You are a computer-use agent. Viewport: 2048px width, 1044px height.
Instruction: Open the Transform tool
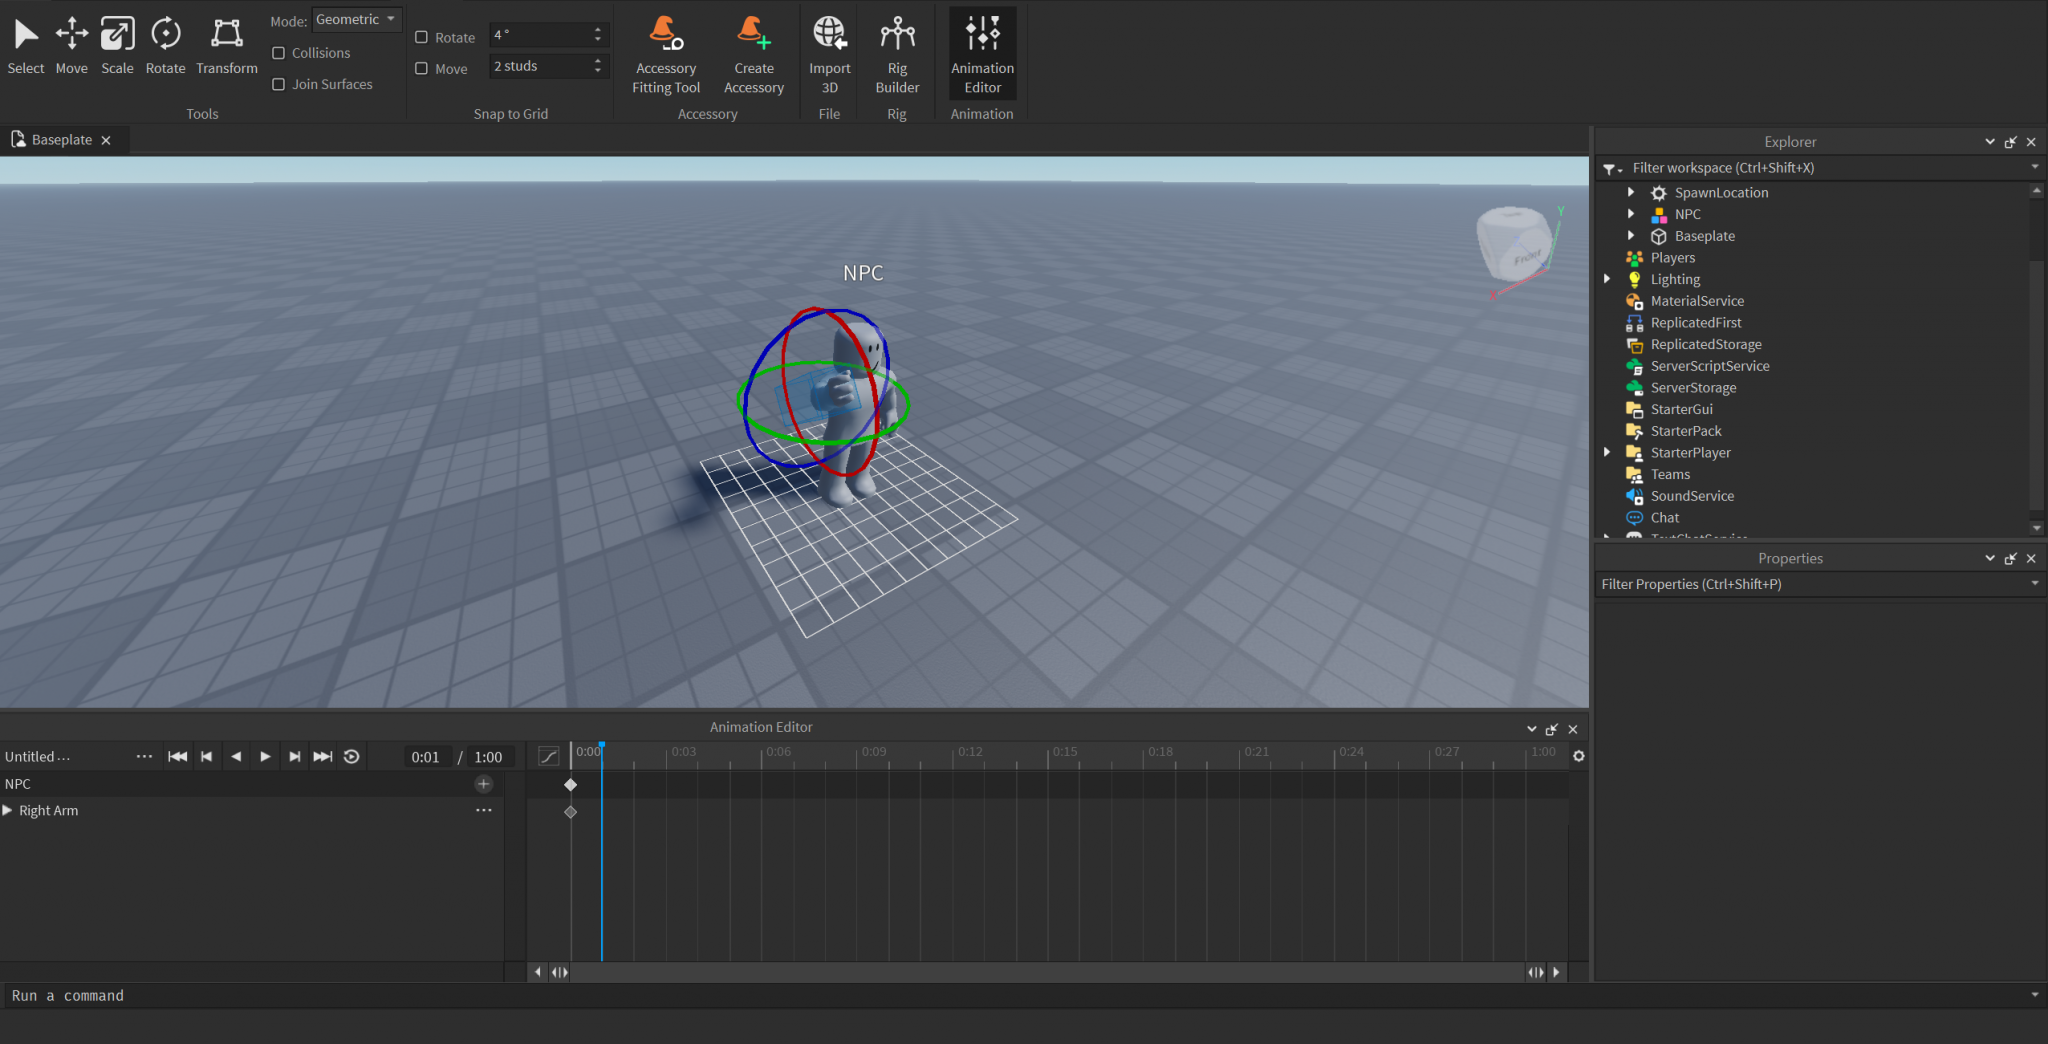click(x=226, y=40)
